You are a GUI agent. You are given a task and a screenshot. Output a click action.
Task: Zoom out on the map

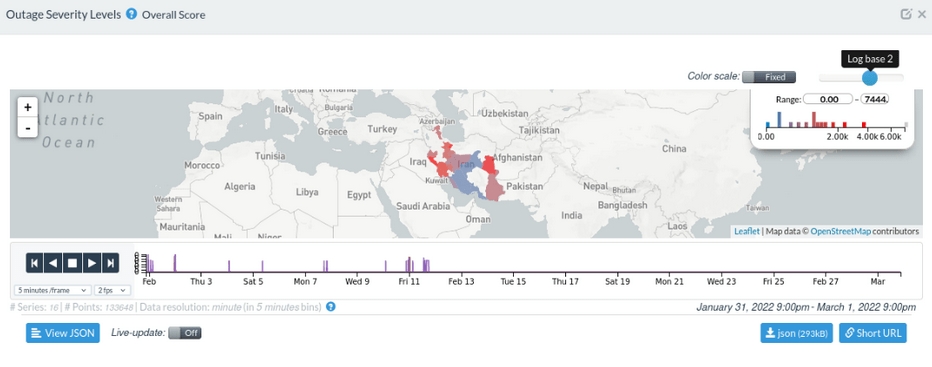(x=27, y=127)
